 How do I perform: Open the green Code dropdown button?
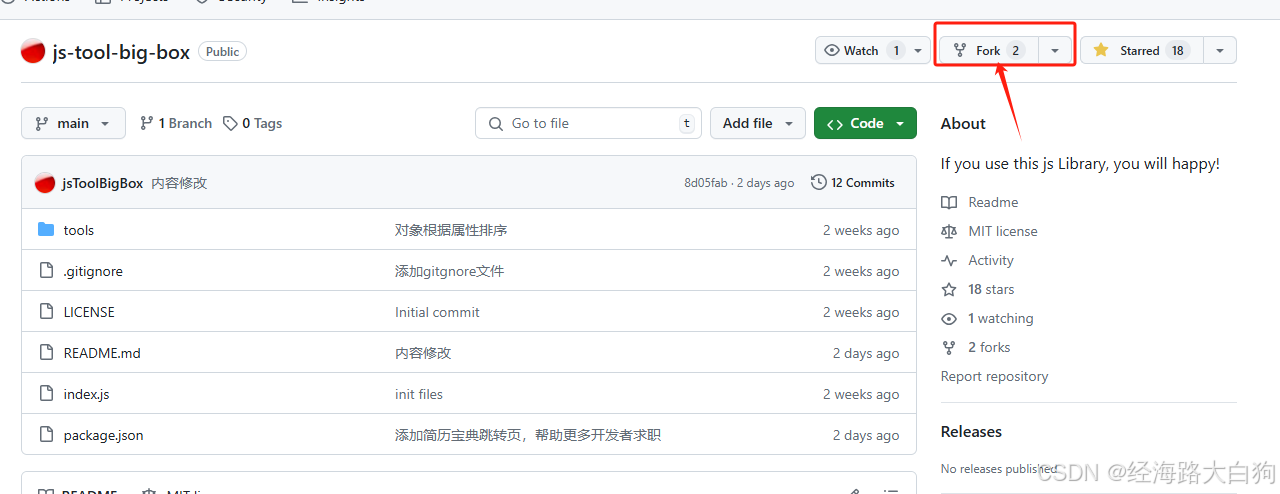(x=865, y=123)
